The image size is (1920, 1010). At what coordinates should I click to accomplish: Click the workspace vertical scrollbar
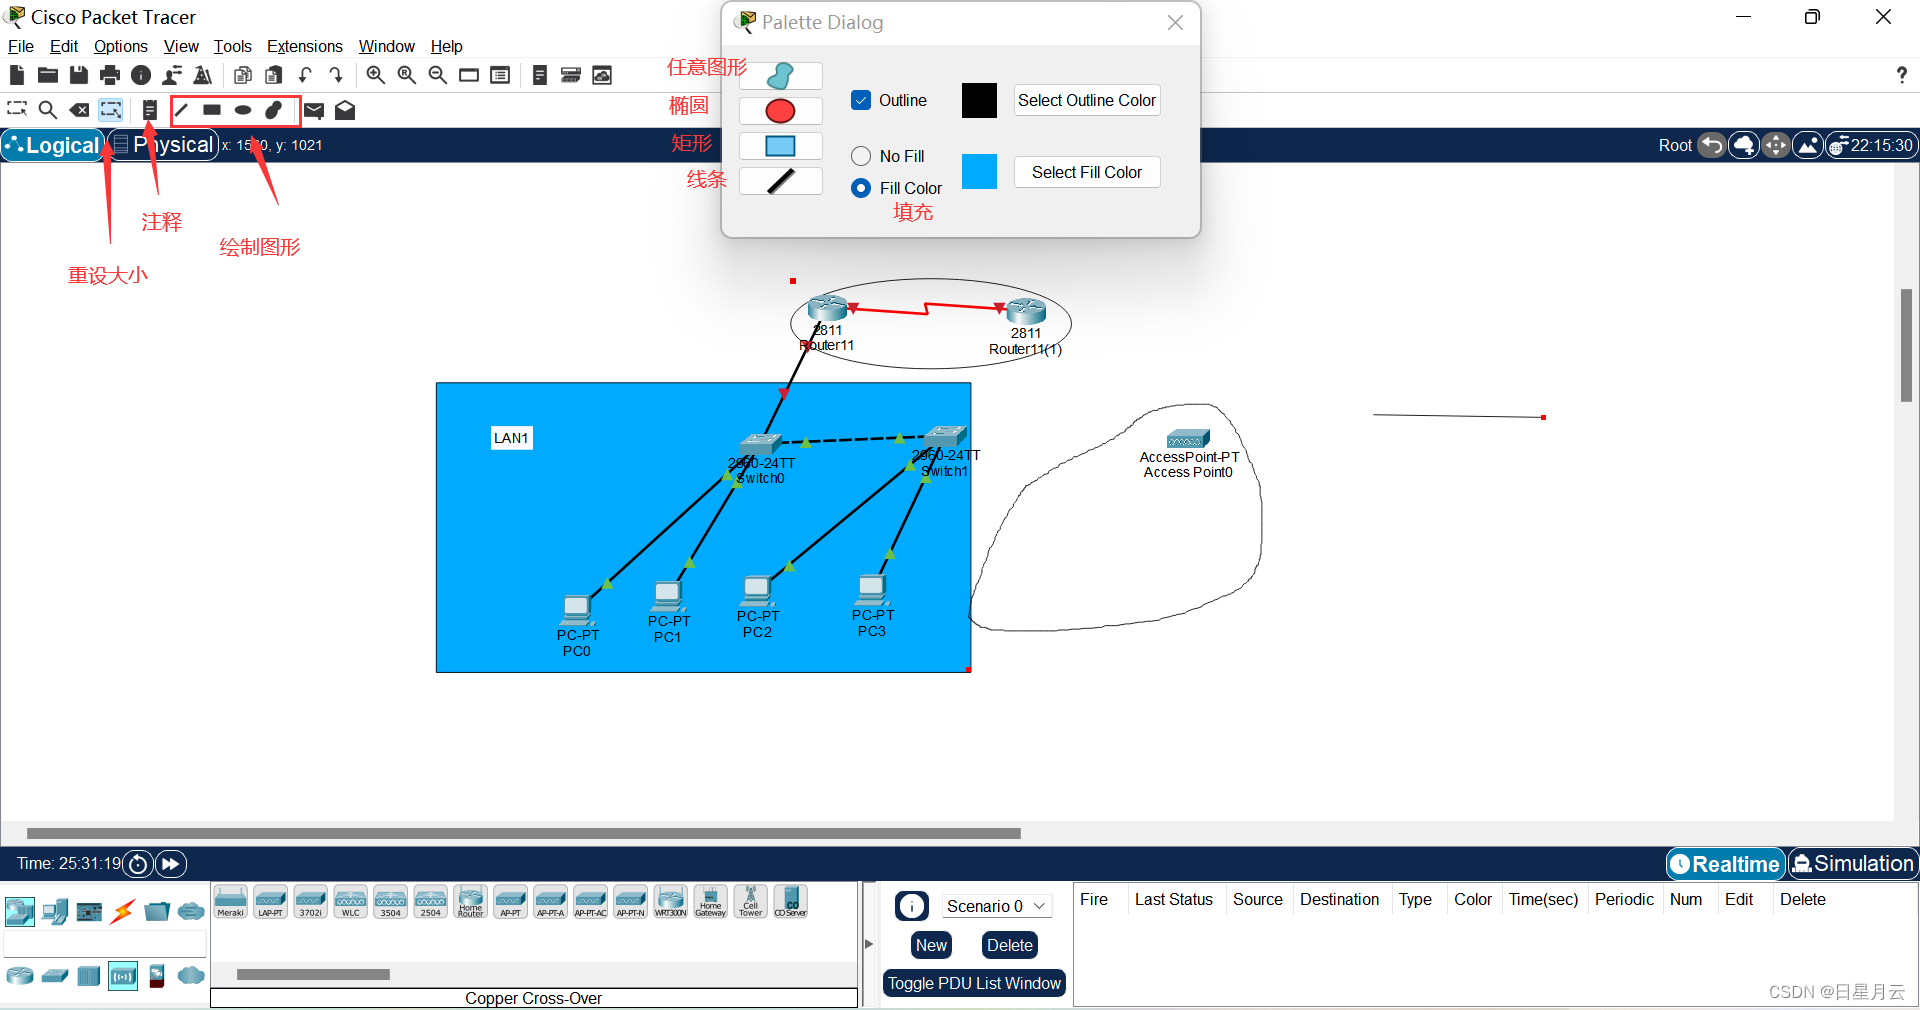[x=1907, y=345]
